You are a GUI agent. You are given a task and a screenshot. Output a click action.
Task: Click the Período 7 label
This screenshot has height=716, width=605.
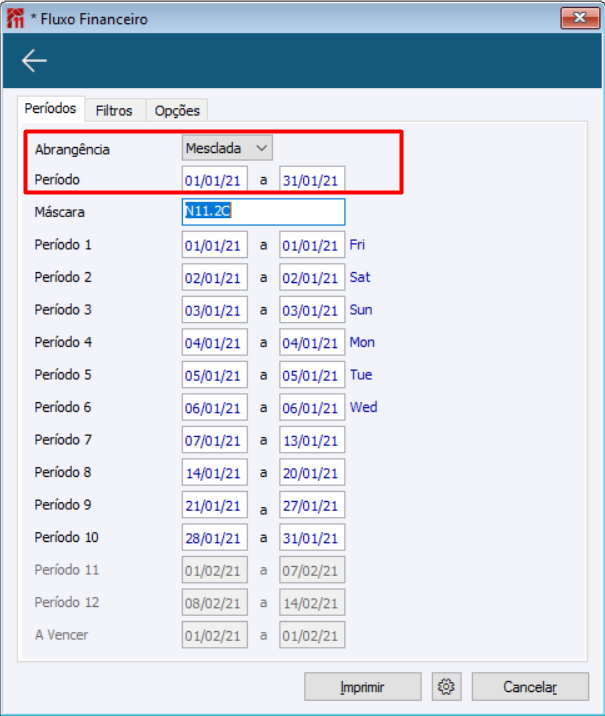[63, 440]
